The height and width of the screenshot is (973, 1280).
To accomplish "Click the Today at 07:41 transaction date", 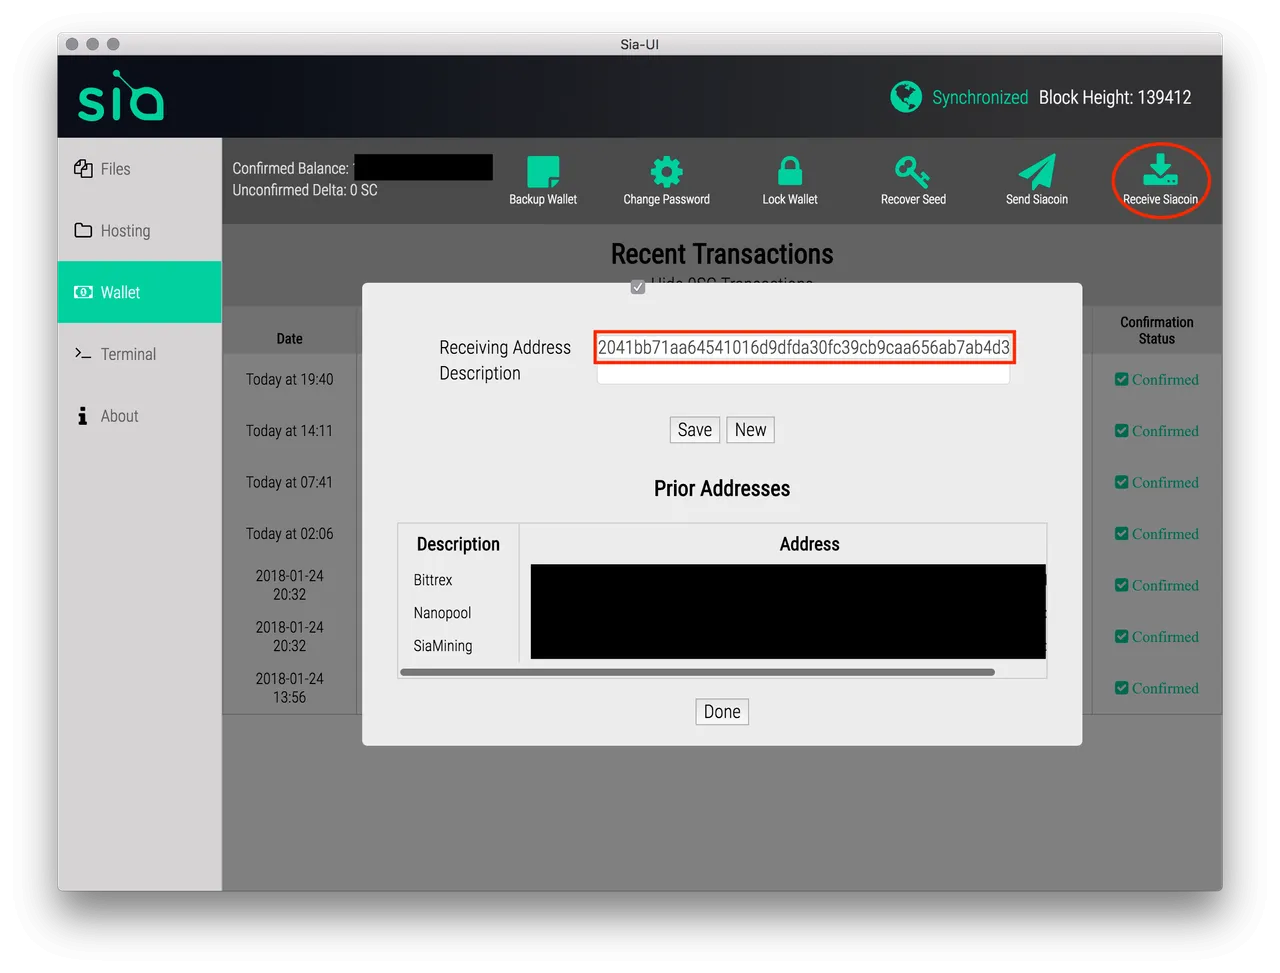I will 289,482.
